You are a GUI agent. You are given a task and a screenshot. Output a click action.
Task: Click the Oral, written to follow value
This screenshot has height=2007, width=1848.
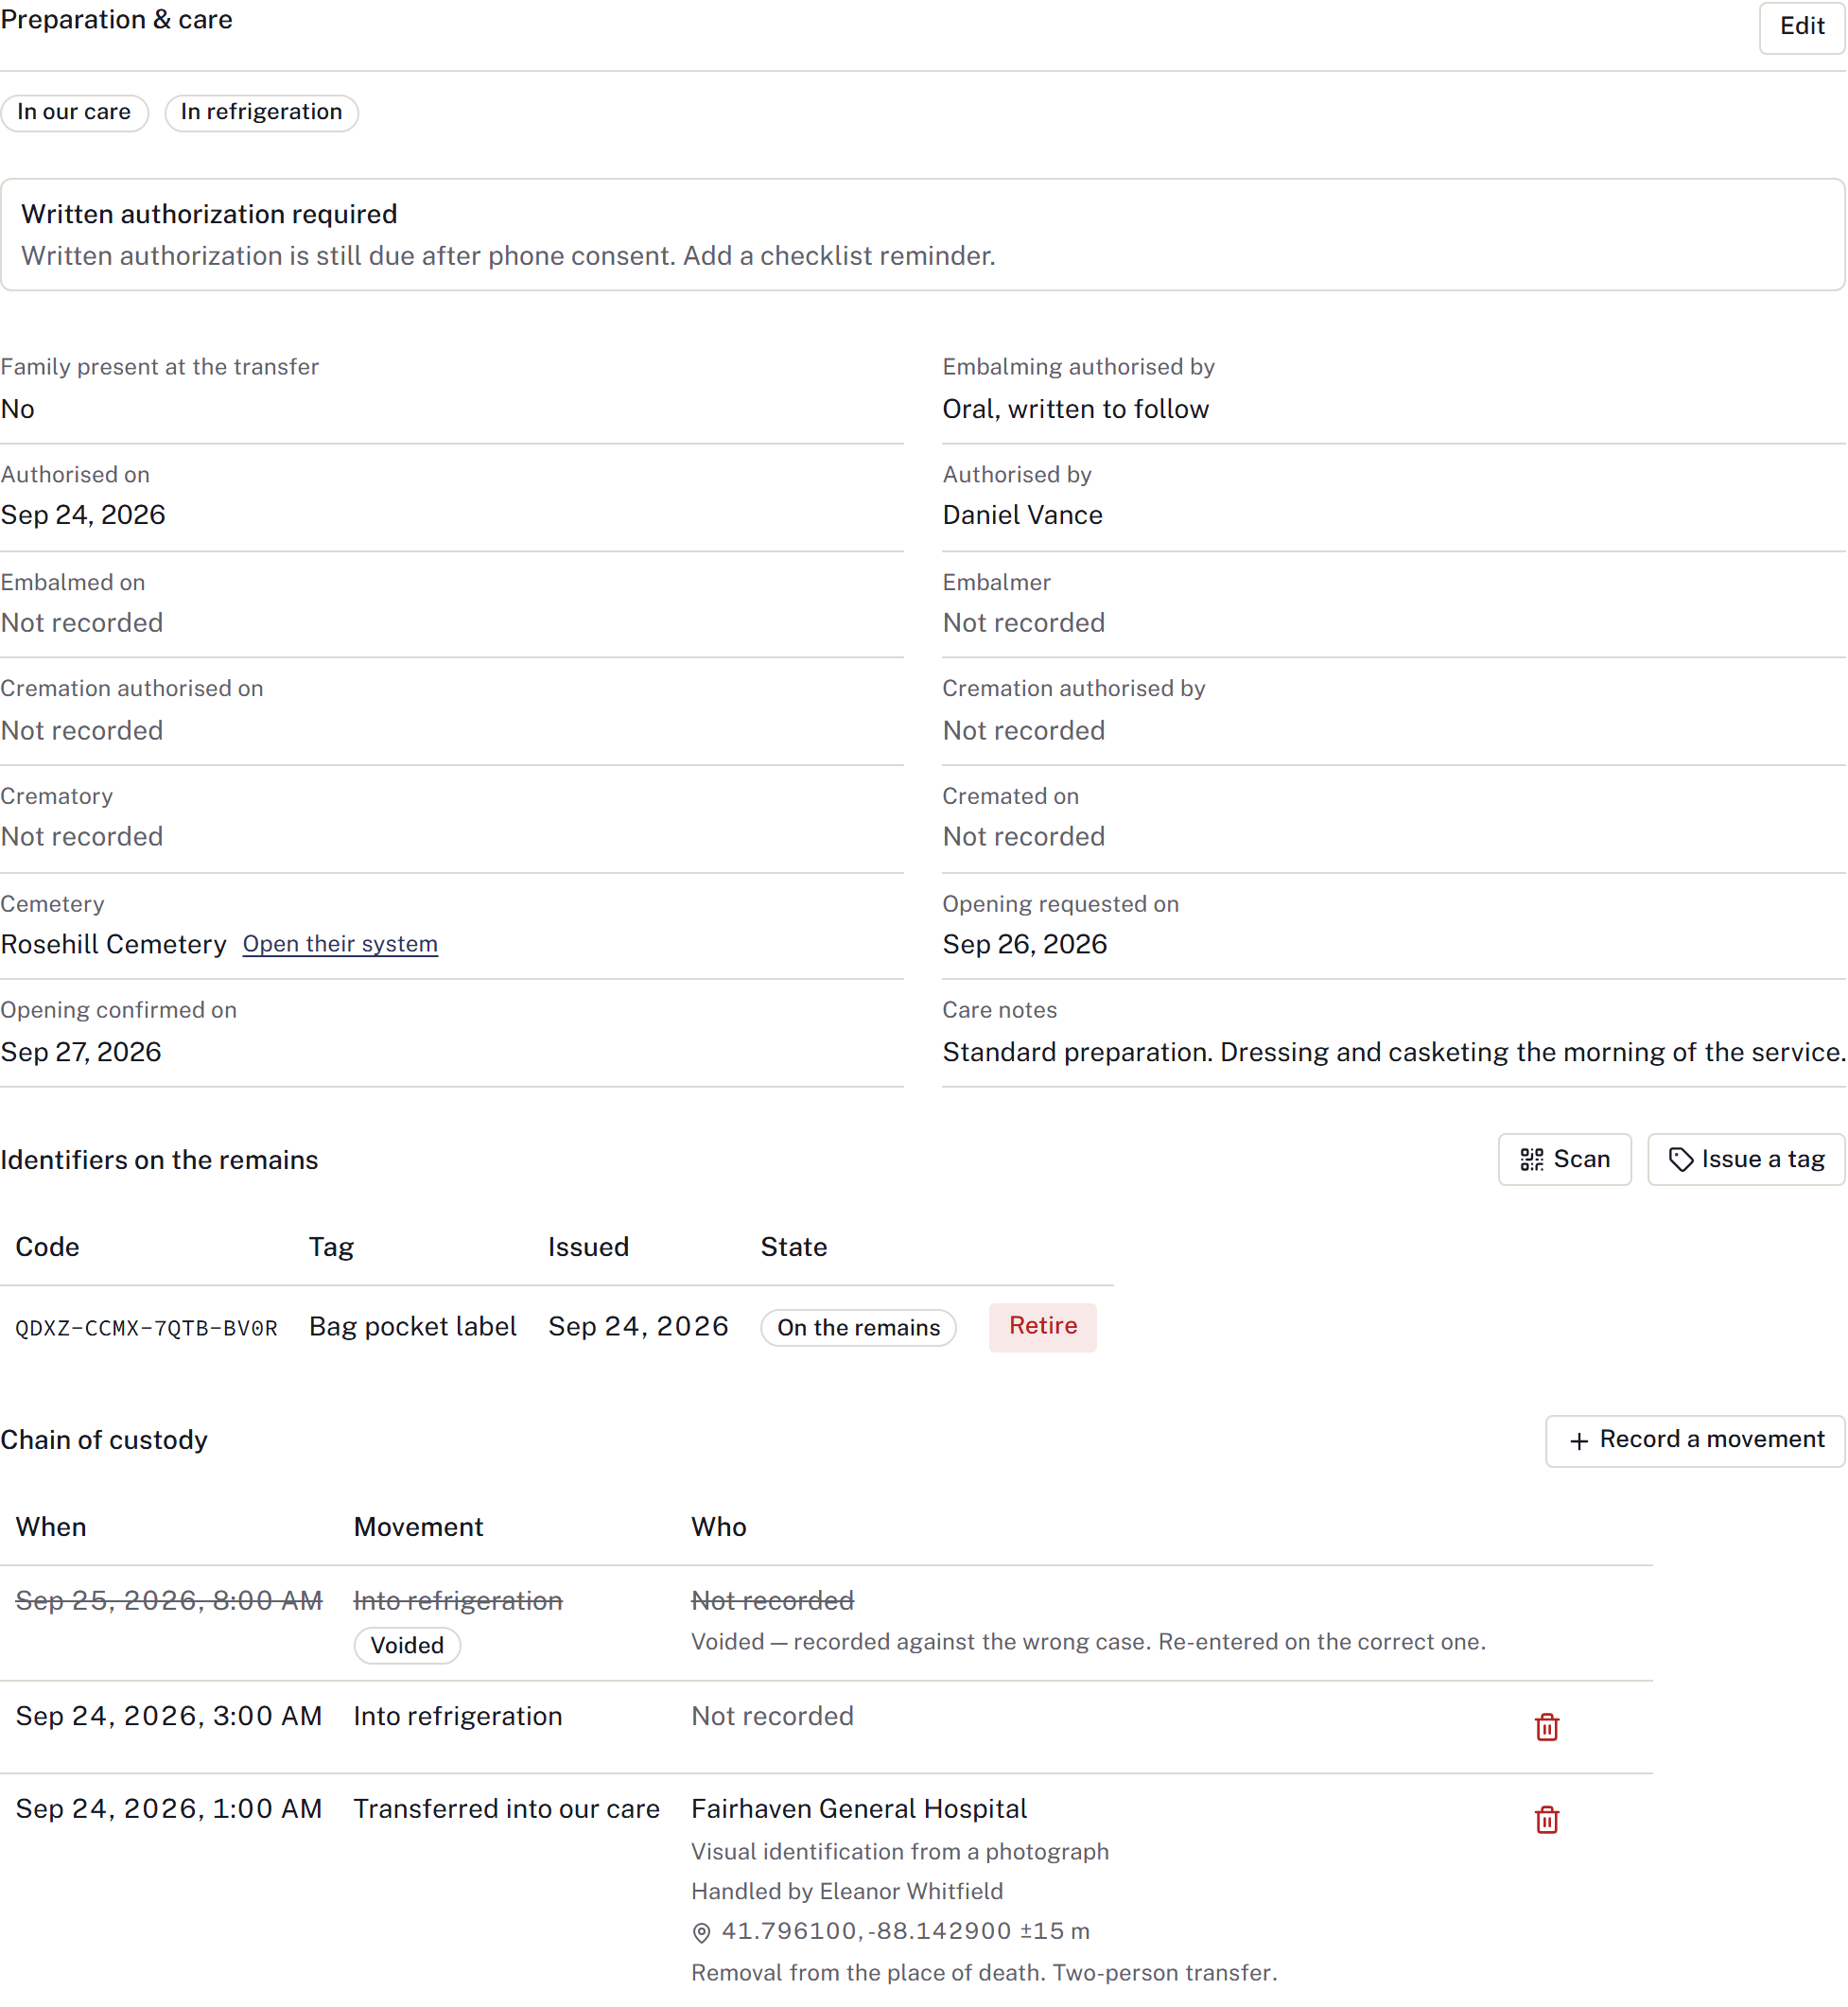click(1075, 409)
